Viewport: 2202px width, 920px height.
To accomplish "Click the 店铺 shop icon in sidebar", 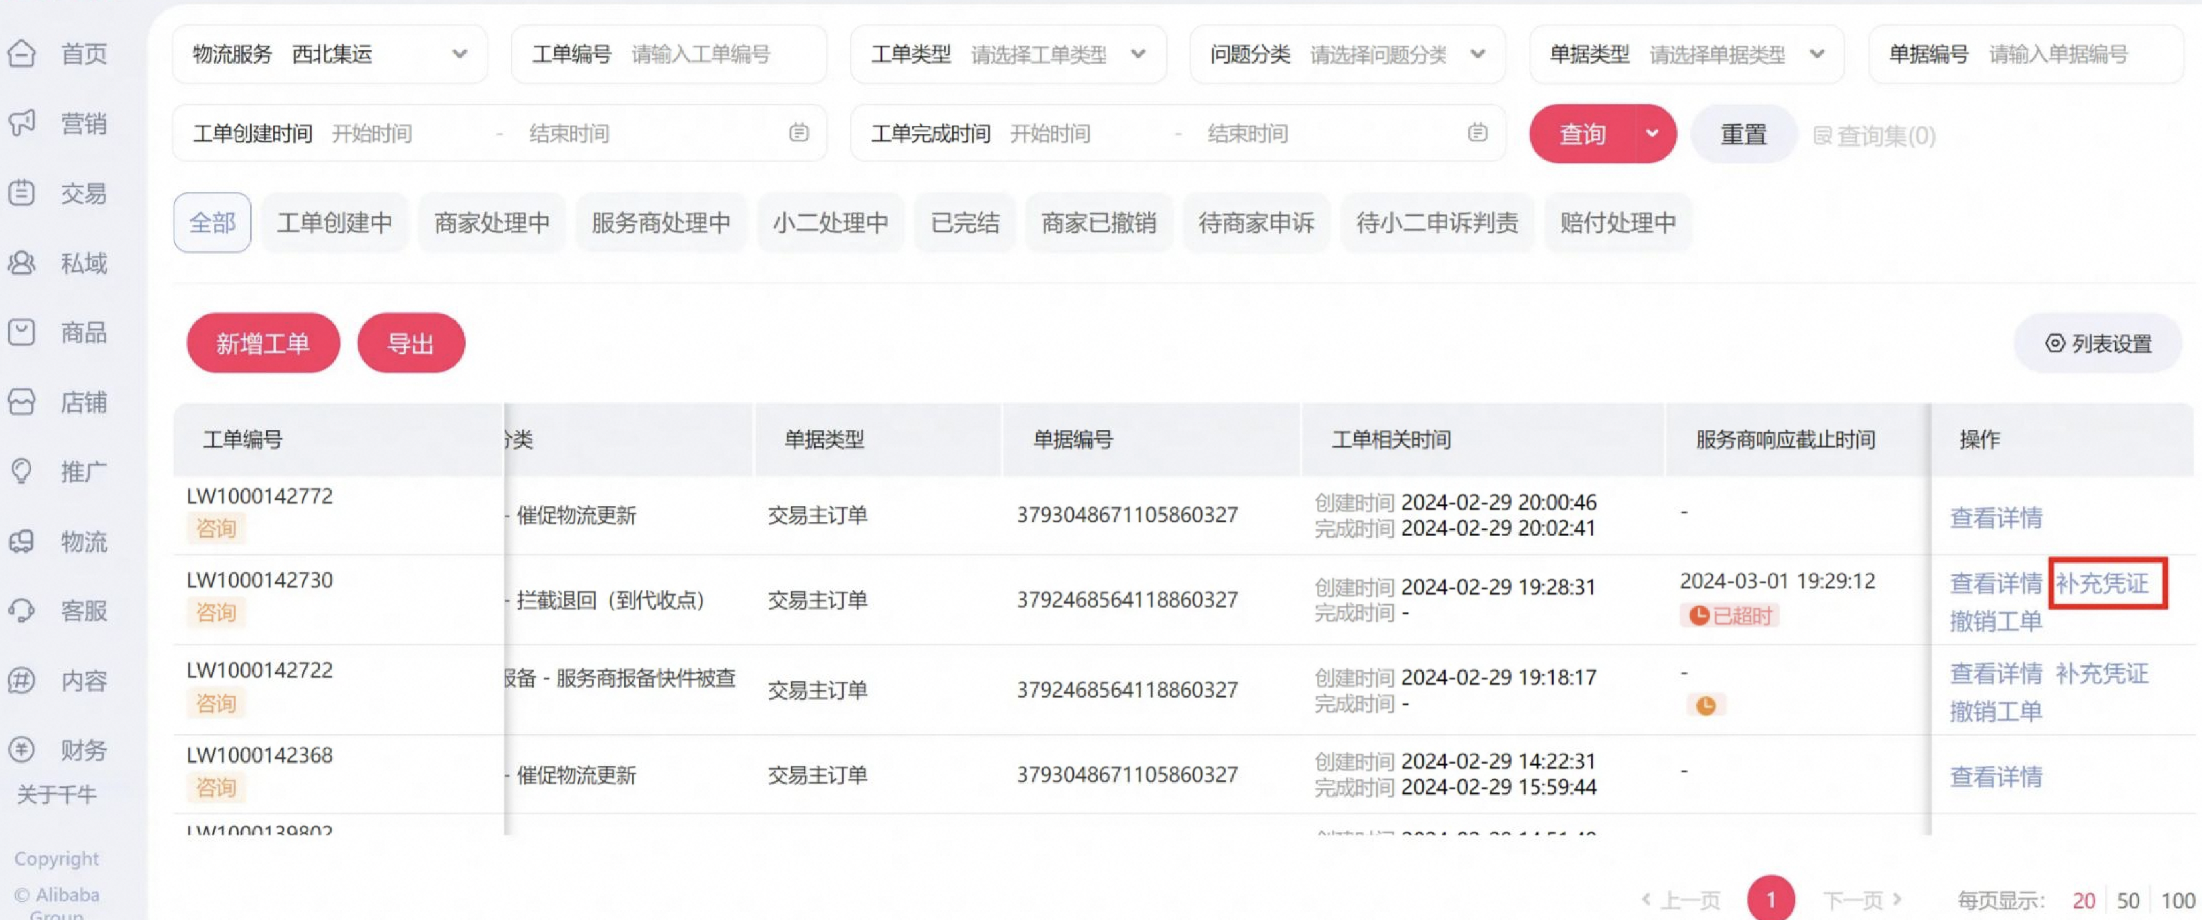I will [x=22, y=402].
